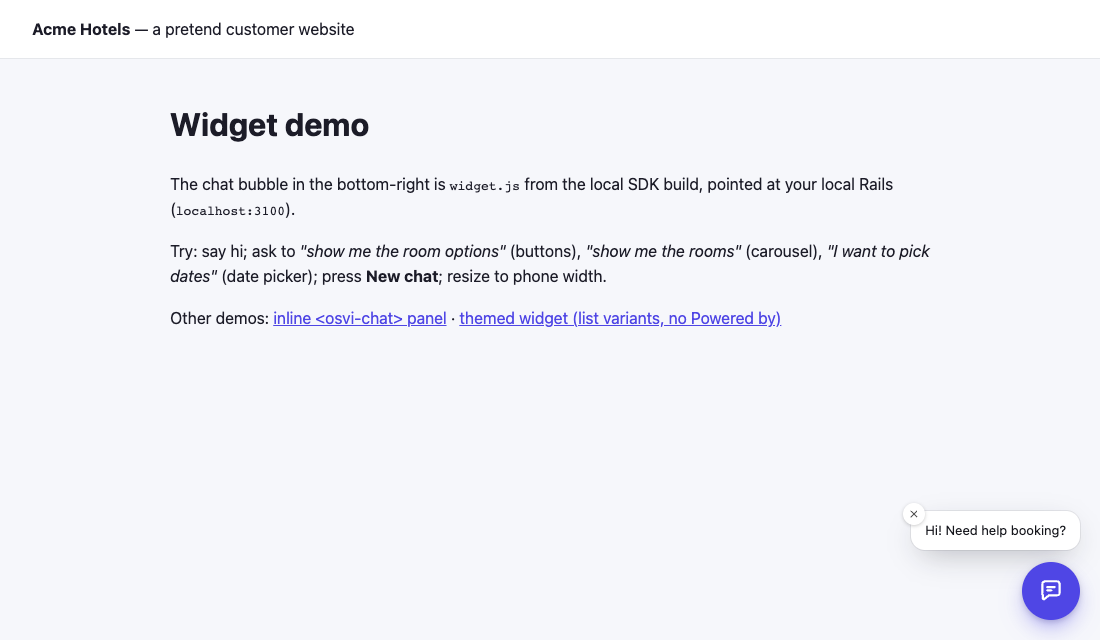Image resolution: width=1100 pixels, height=640 pixels.
Task: Click the widget.js code text
Action: (484, 186)
